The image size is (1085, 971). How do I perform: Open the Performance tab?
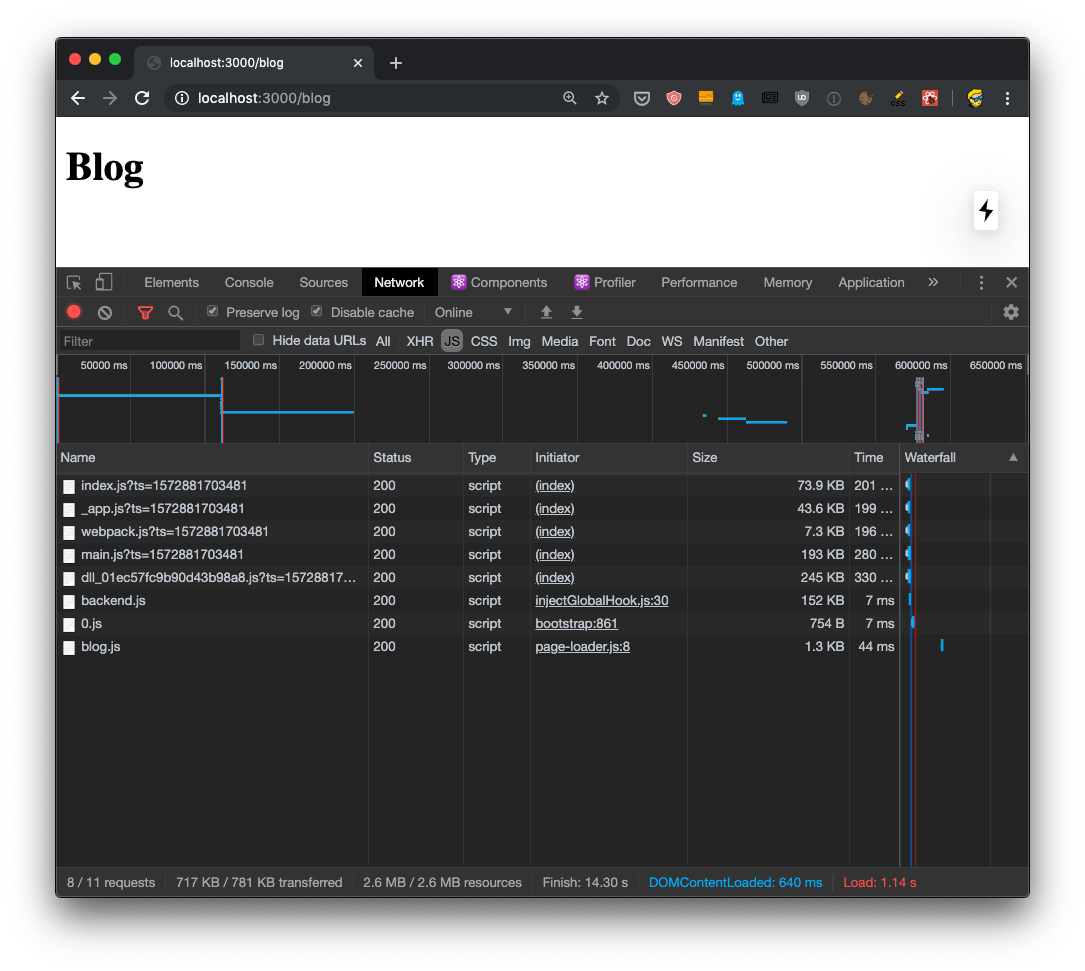[699, 282]
